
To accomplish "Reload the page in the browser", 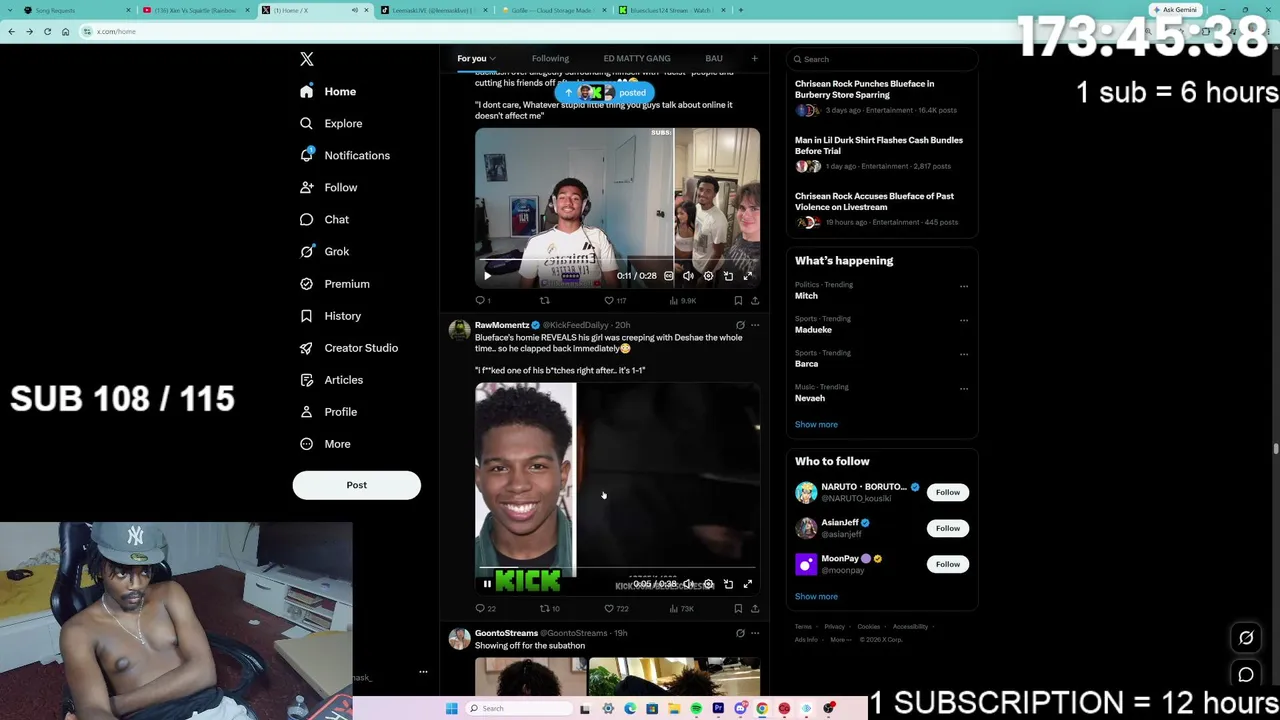I will point(47,31).
